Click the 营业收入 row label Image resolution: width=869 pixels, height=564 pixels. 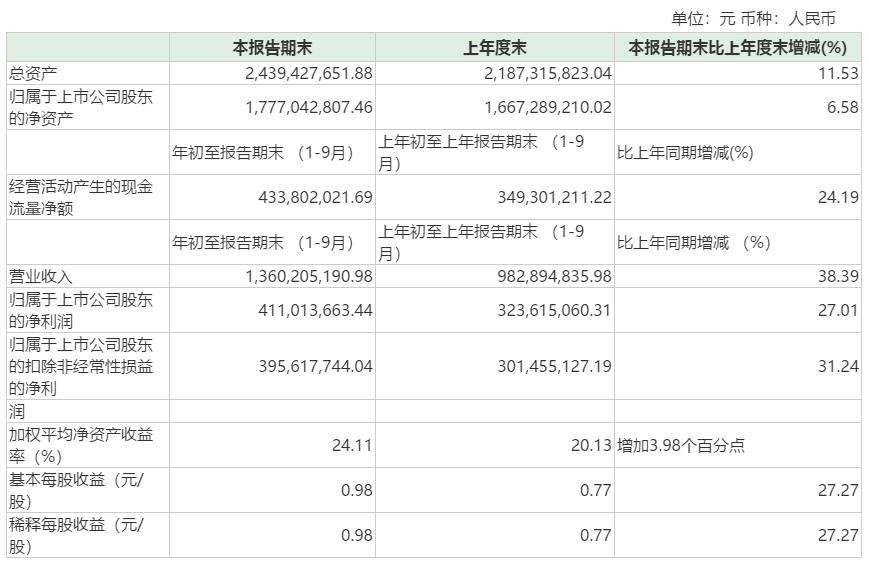[42, 275]
